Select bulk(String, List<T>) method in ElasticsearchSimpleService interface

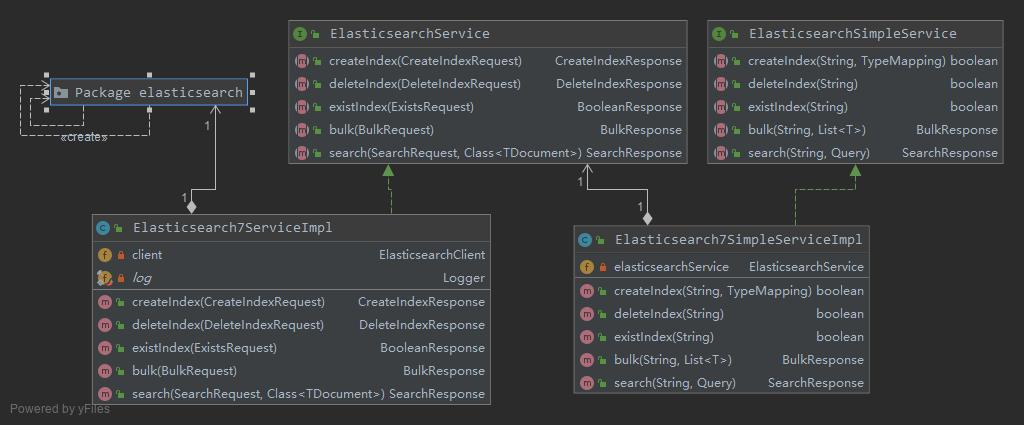807,130
